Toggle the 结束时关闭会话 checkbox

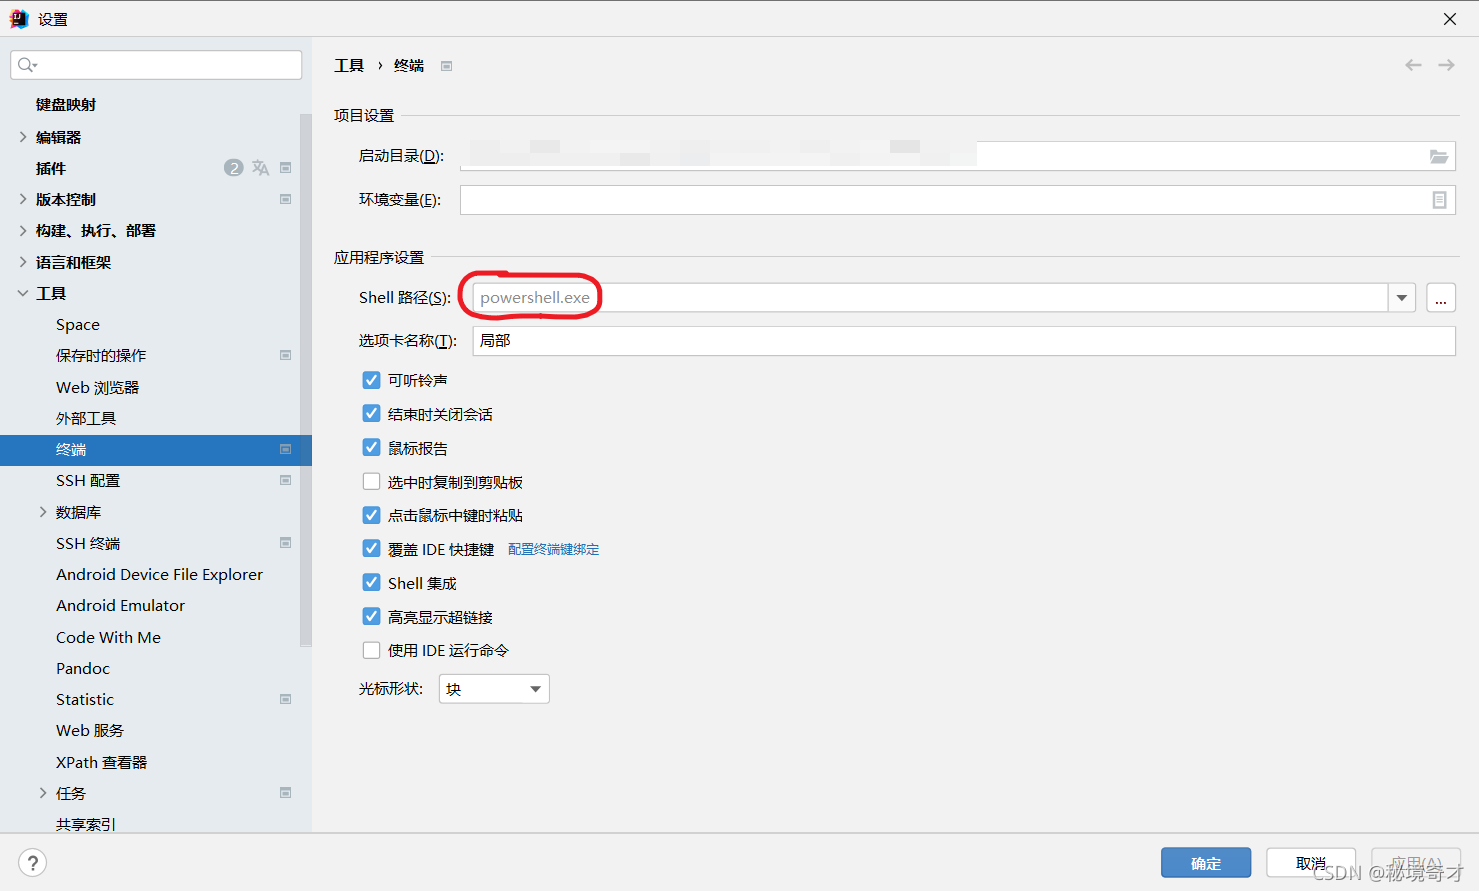pyautogui.click(x=371, y=414)
